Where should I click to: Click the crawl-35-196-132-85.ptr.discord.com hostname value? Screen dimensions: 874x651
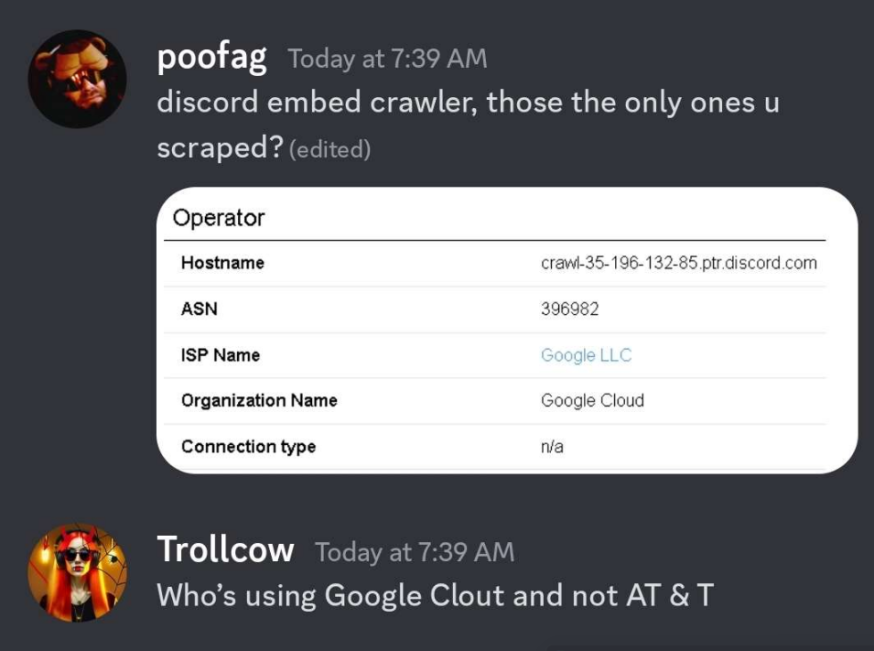point(678,263)
